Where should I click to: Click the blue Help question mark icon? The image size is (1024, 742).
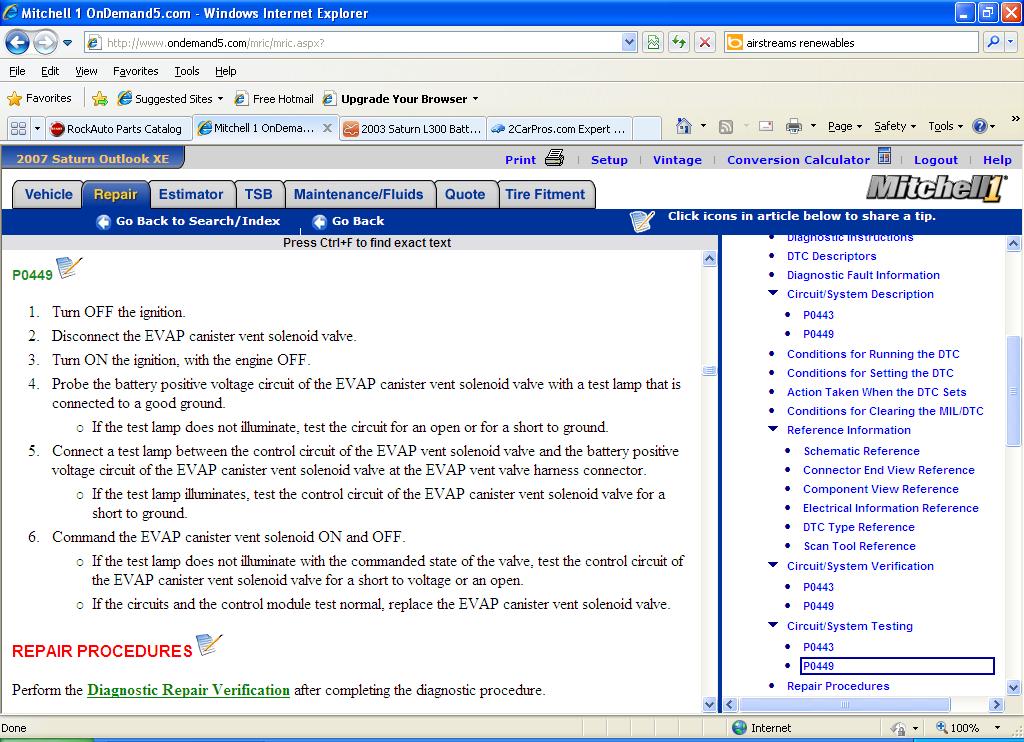(x=980, y=126)
